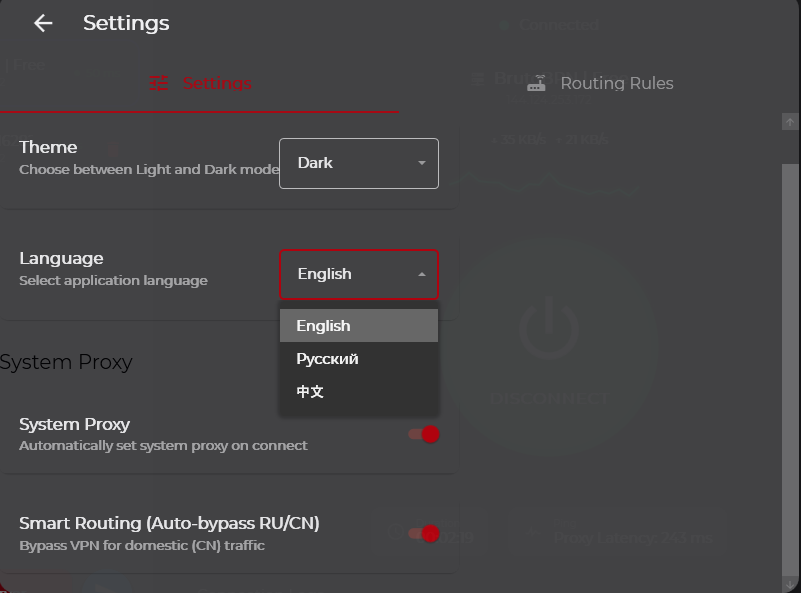Toggle the Smart Routing switch
The width and height of the screenshot is (801, 593).
pyautogui.click(x=424, y=534)
